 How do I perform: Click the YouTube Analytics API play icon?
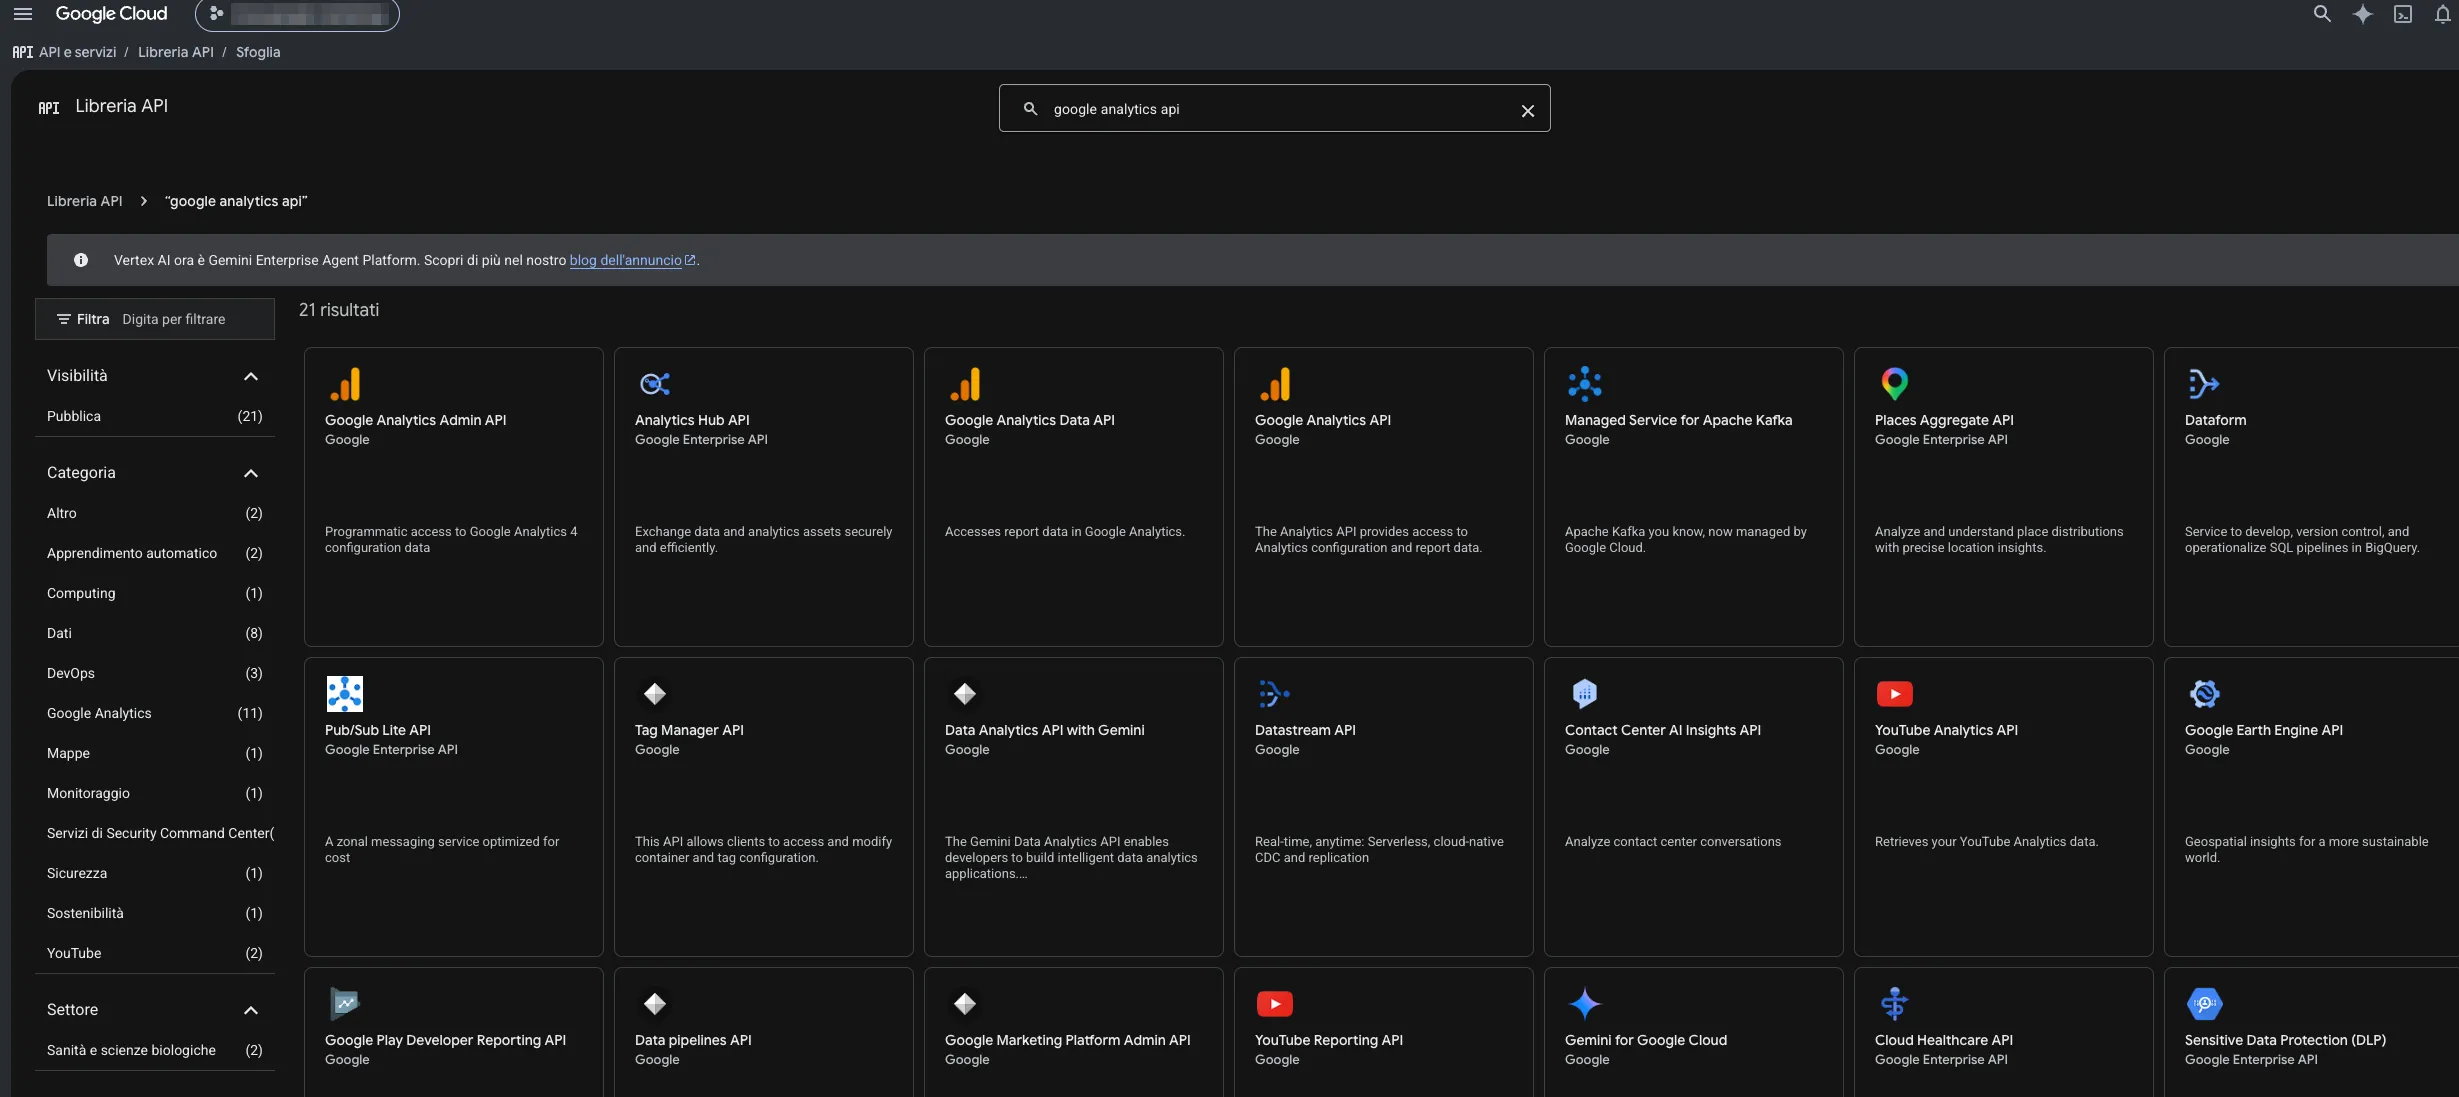[x=1895, y=694]
